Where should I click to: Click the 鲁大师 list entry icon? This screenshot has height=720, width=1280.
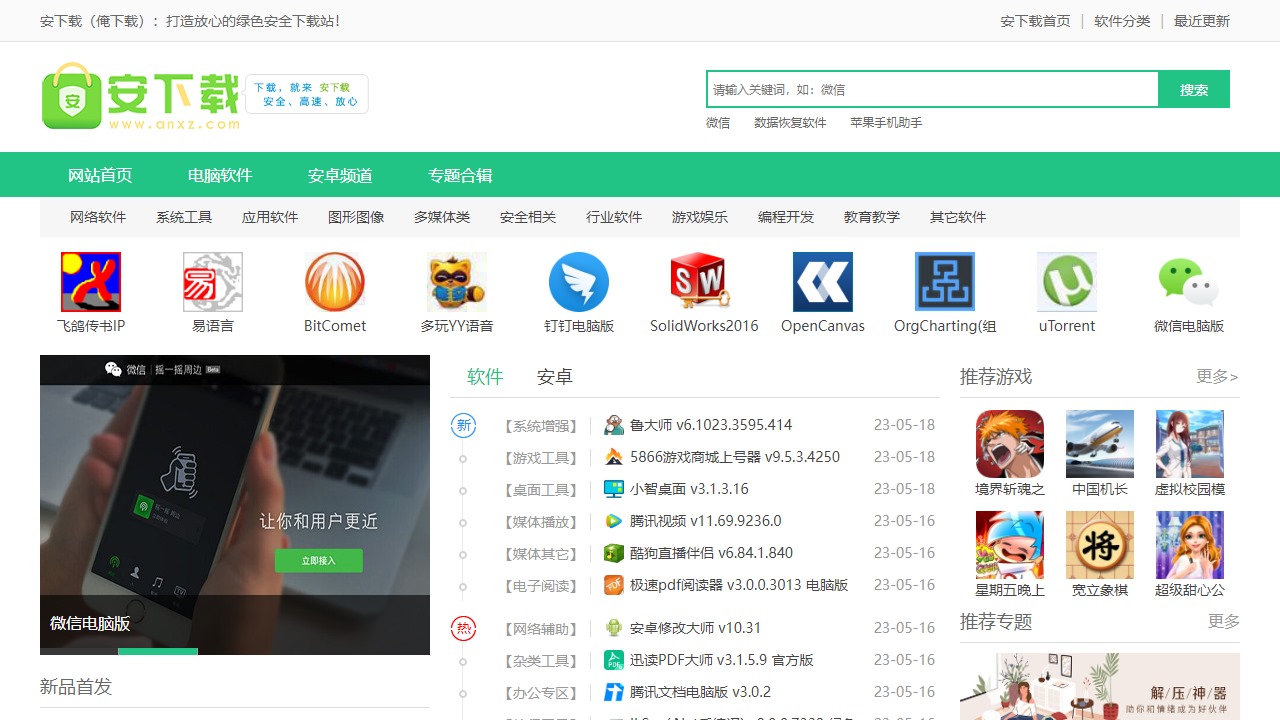(x=614, y=424)
